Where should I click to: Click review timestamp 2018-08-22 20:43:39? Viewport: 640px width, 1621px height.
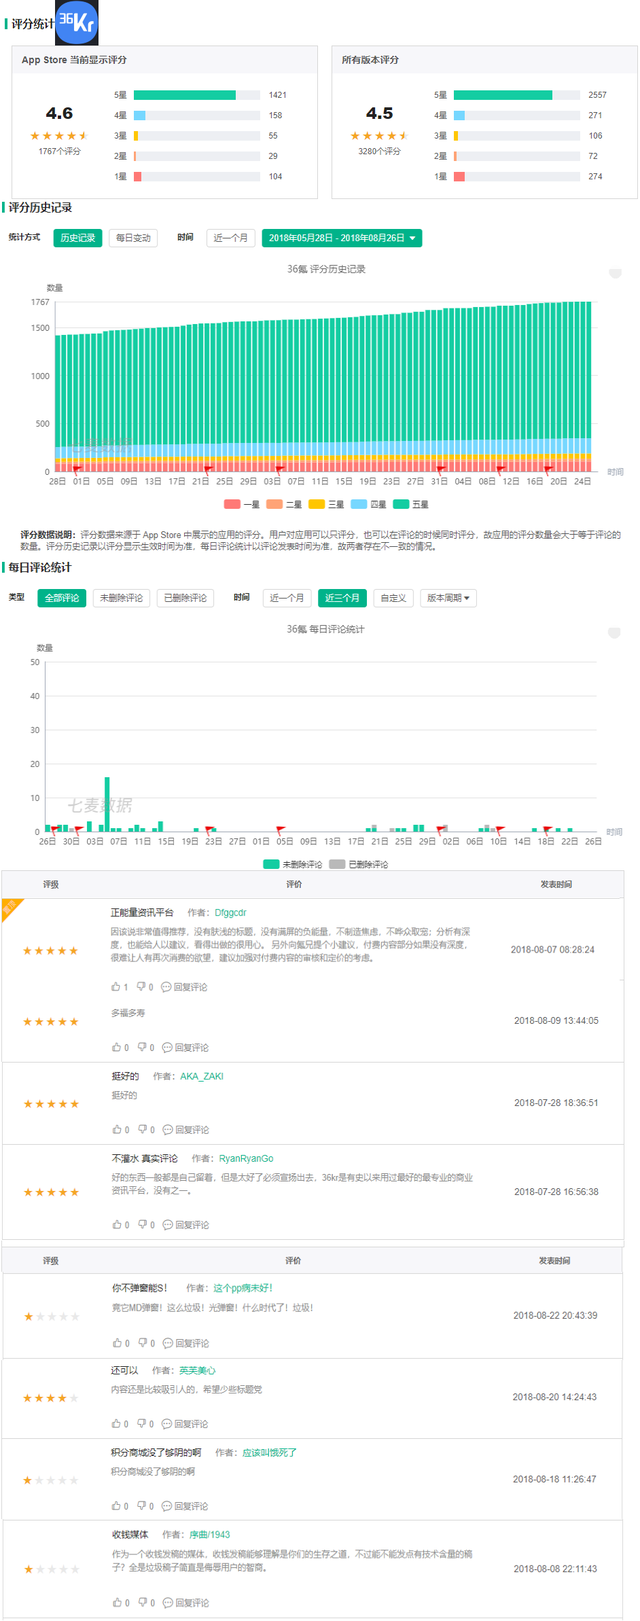click(555, 1316)
